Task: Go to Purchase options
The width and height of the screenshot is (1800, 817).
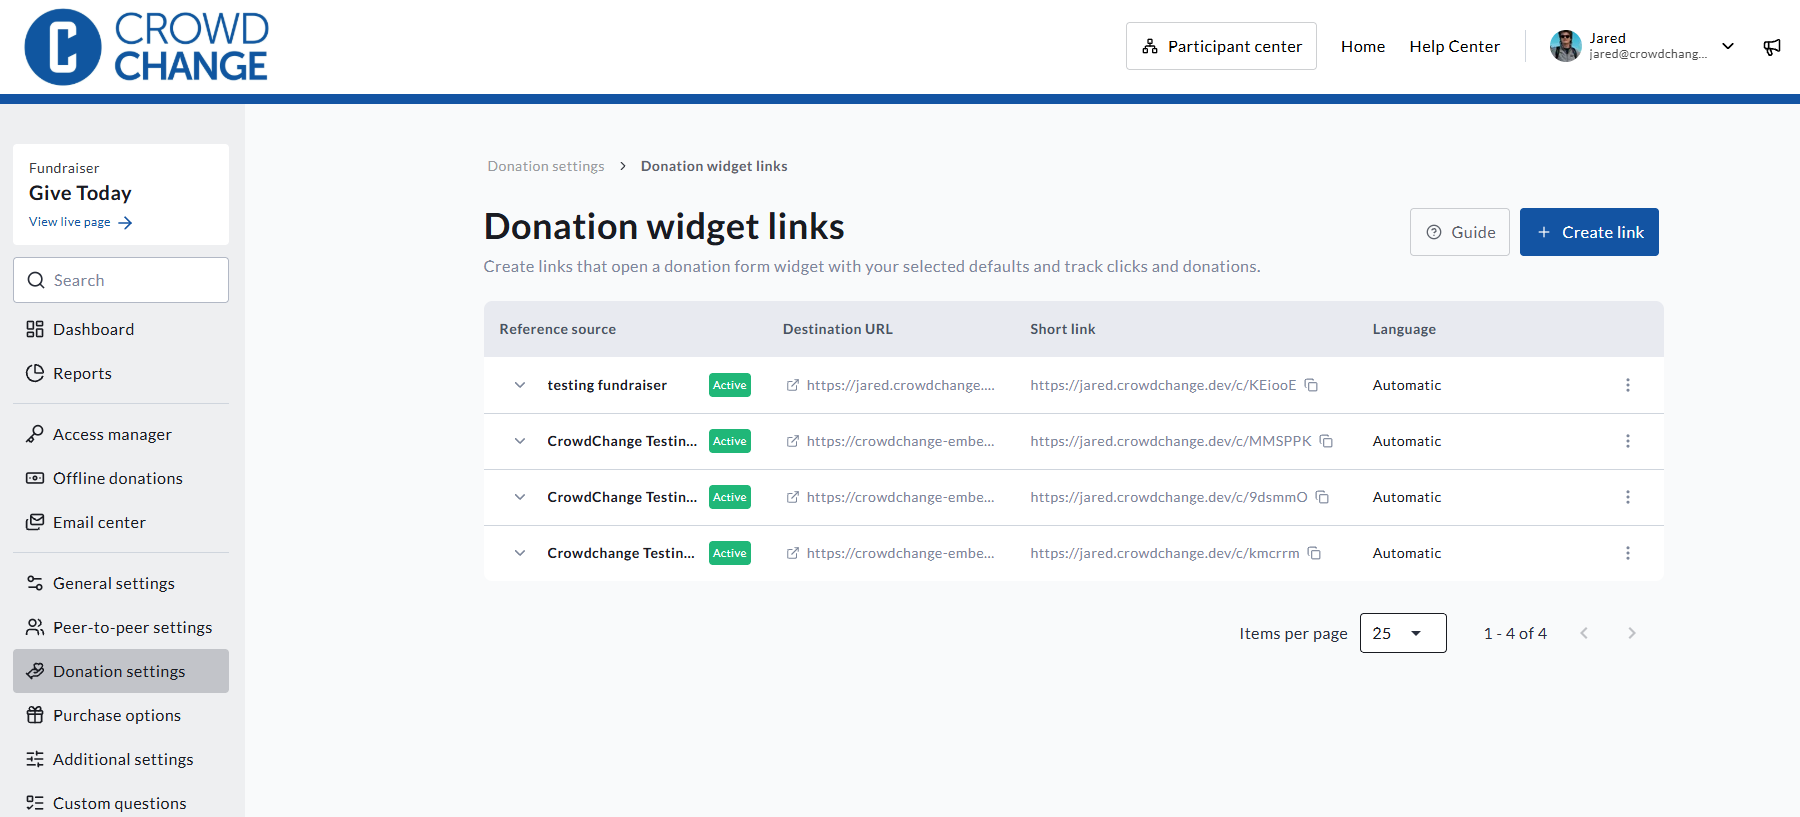Action: 121,715
